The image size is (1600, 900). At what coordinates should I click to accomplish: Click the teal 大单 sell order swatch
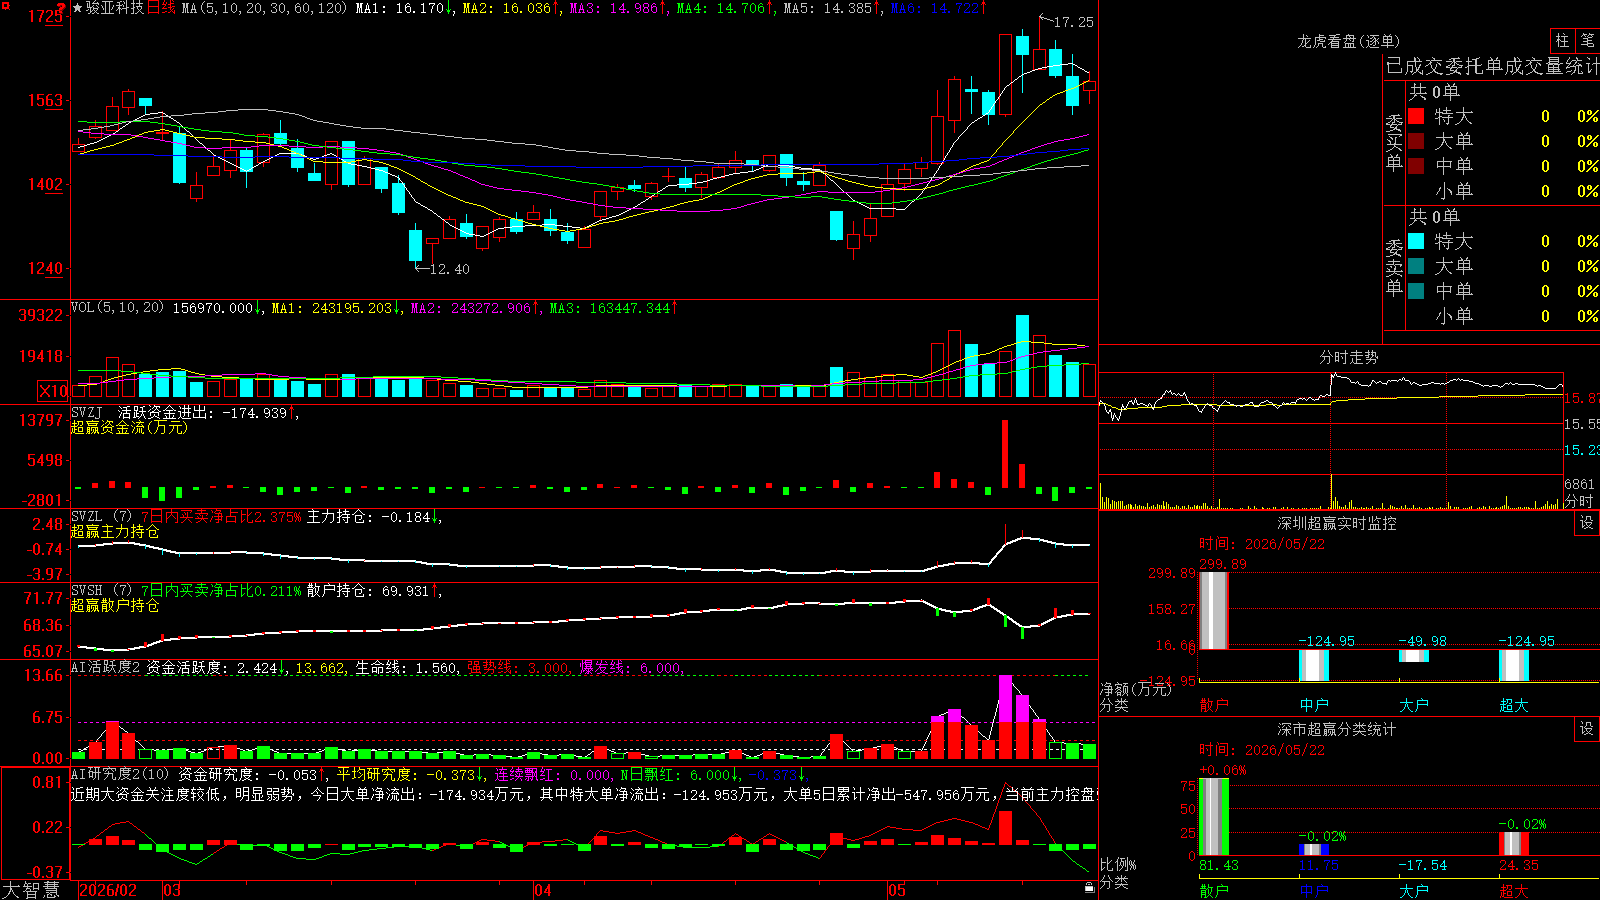coord(1416,266)
